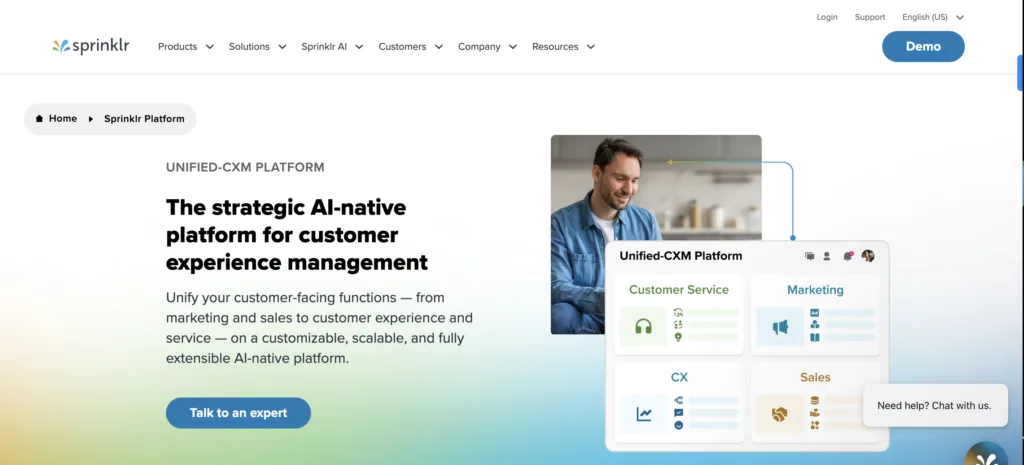The height and width of the screenshot is (465, 1024).
Task: Open the Support link
Action: 870,18
